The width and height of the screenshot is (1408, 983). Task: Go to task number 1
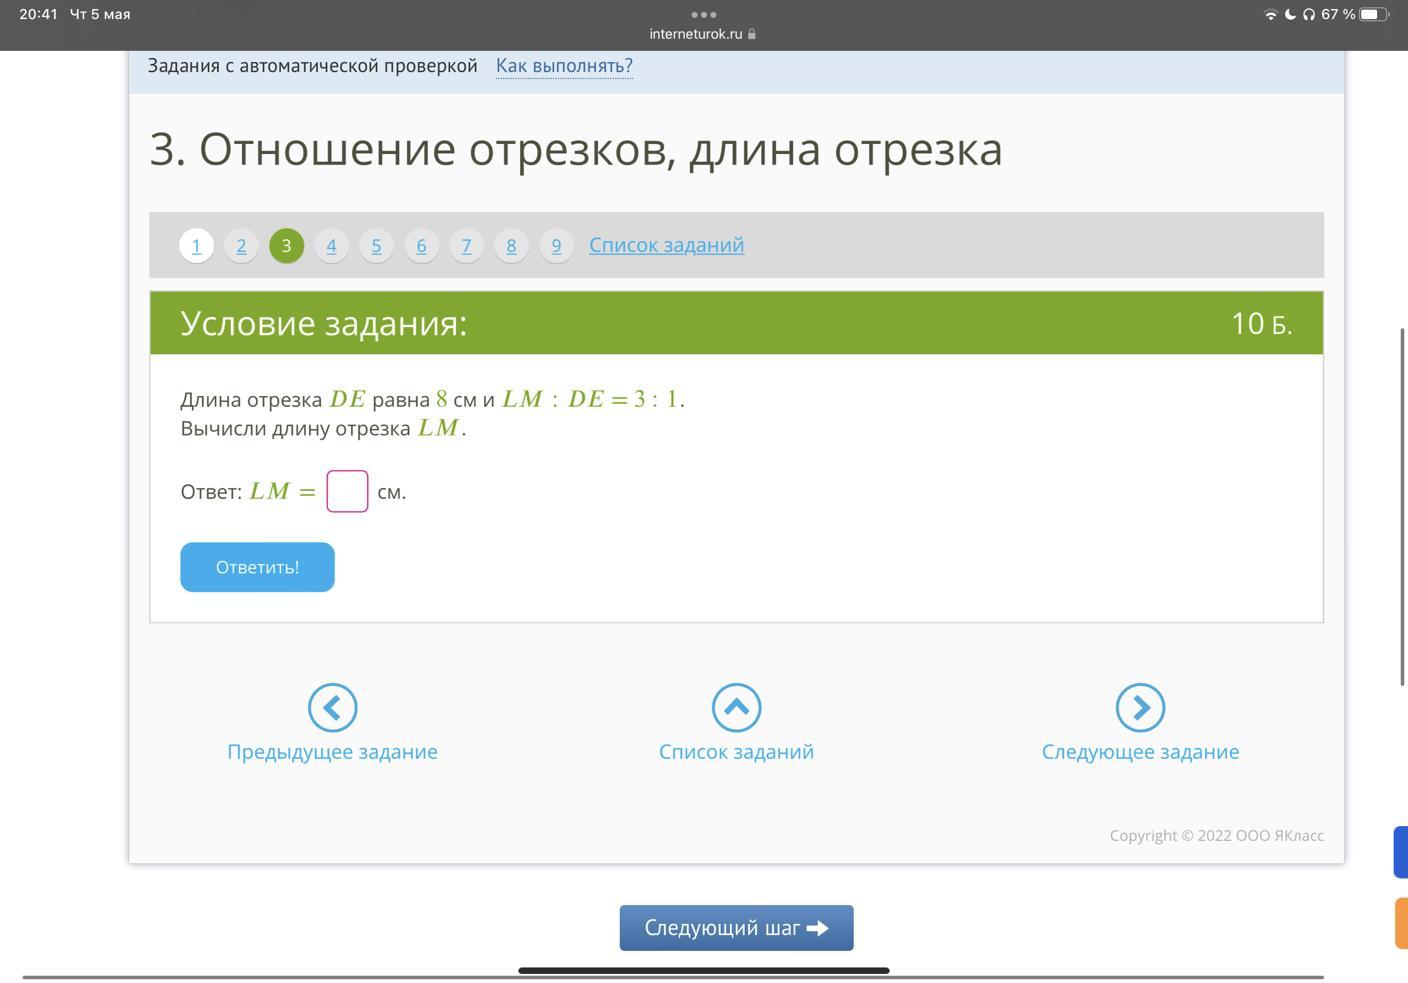click(x=196, y=246)
